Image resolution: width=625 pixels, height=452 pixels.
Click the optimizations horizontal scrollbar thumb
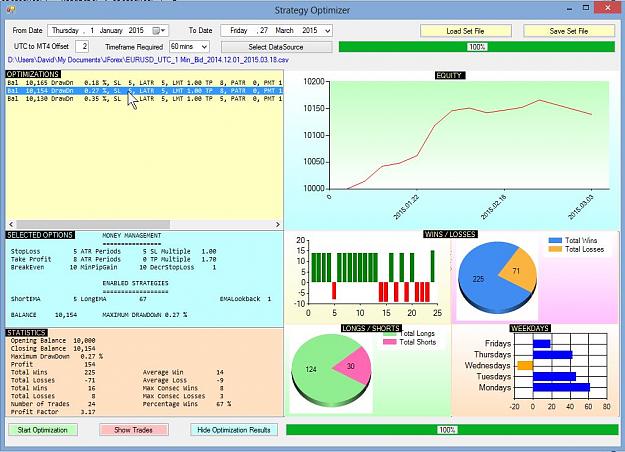point(93,224)
